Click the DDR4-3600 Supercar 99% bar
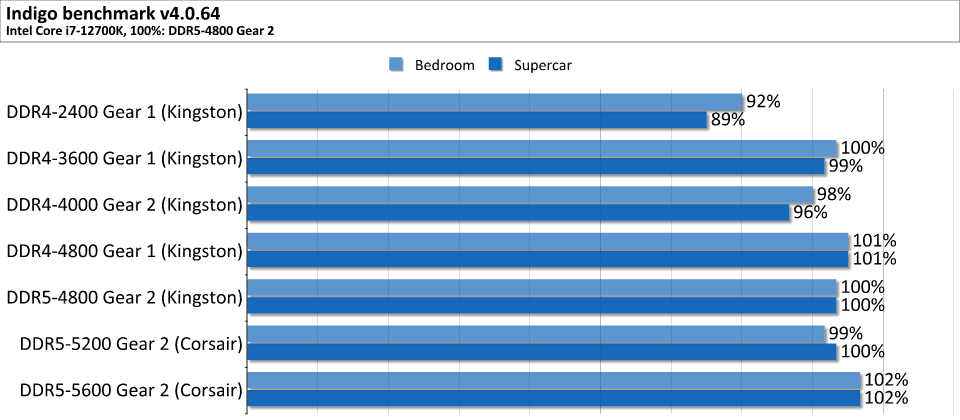The image size is (960, 420). [536, 167]
